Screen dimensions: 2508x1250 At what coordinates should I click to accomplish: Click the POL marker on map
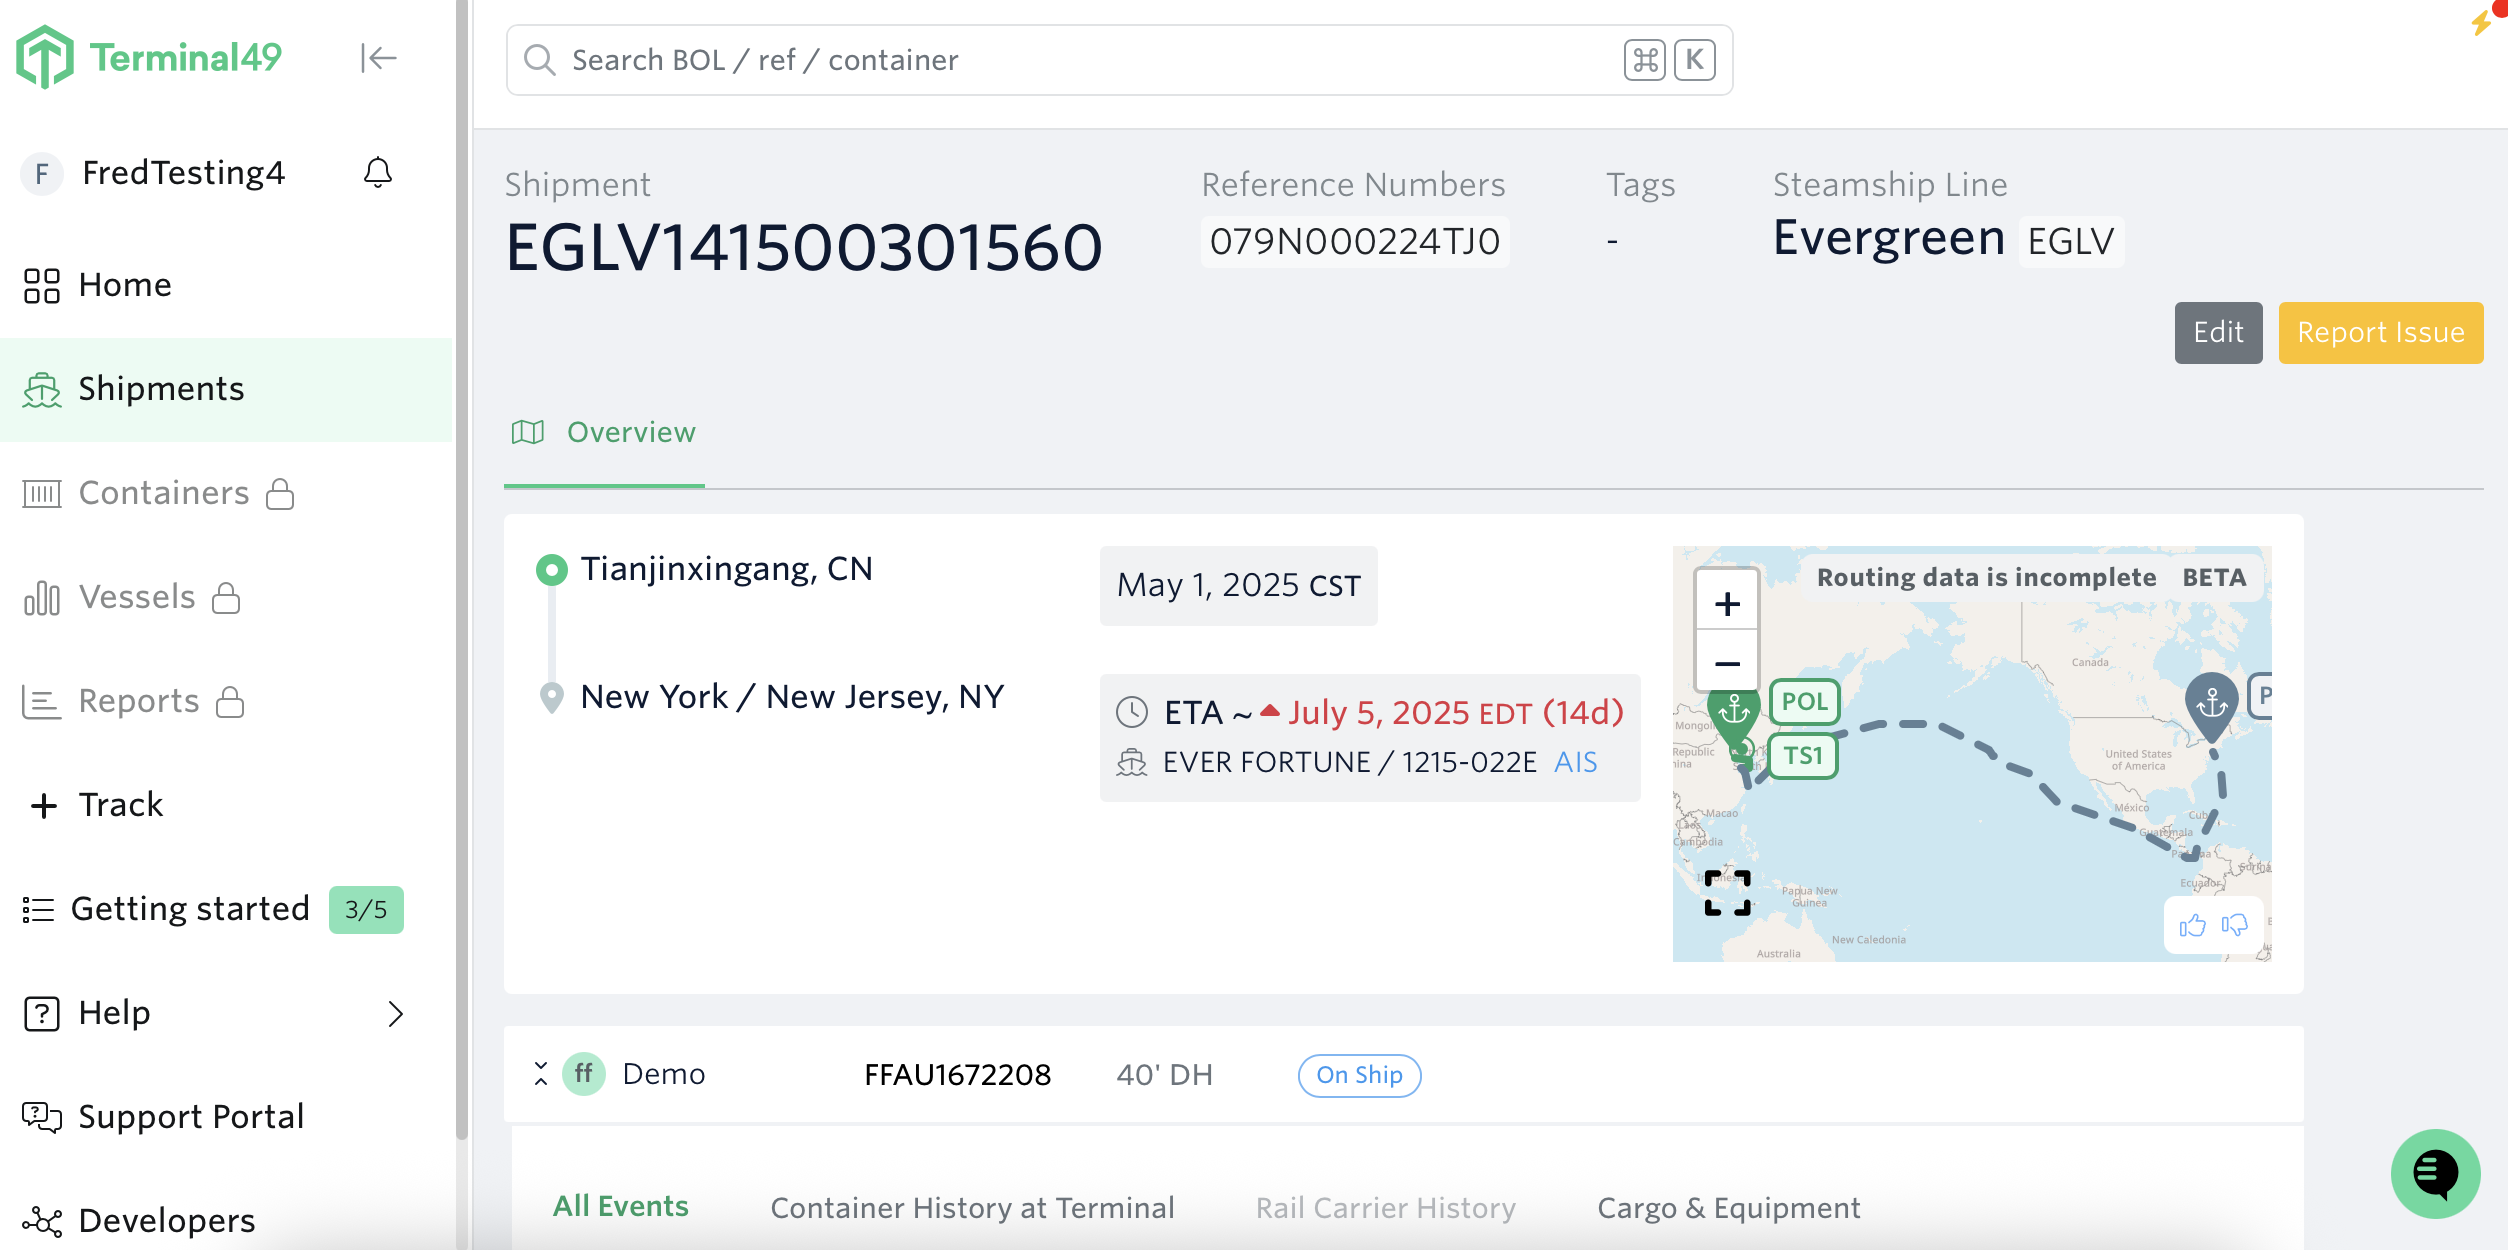click(1804, 701)
